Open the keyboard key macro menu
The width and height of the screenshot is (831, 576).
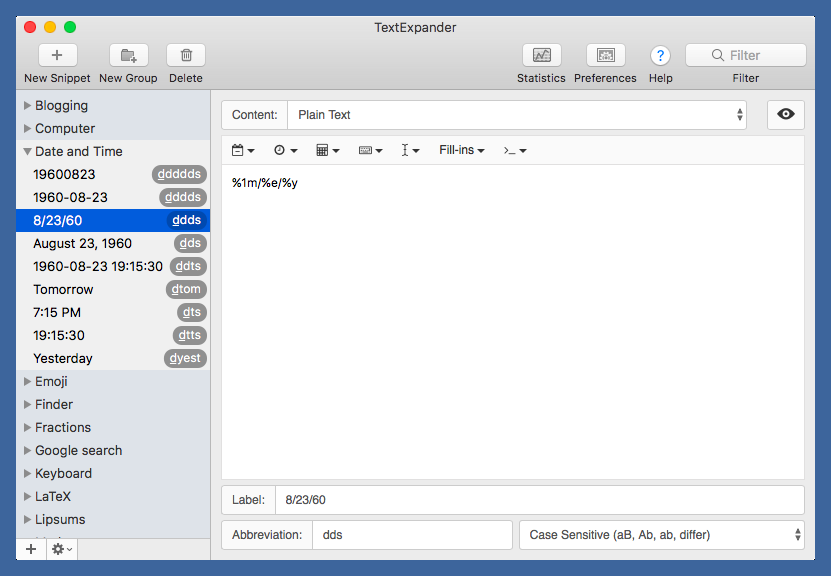tap(370, 150)
